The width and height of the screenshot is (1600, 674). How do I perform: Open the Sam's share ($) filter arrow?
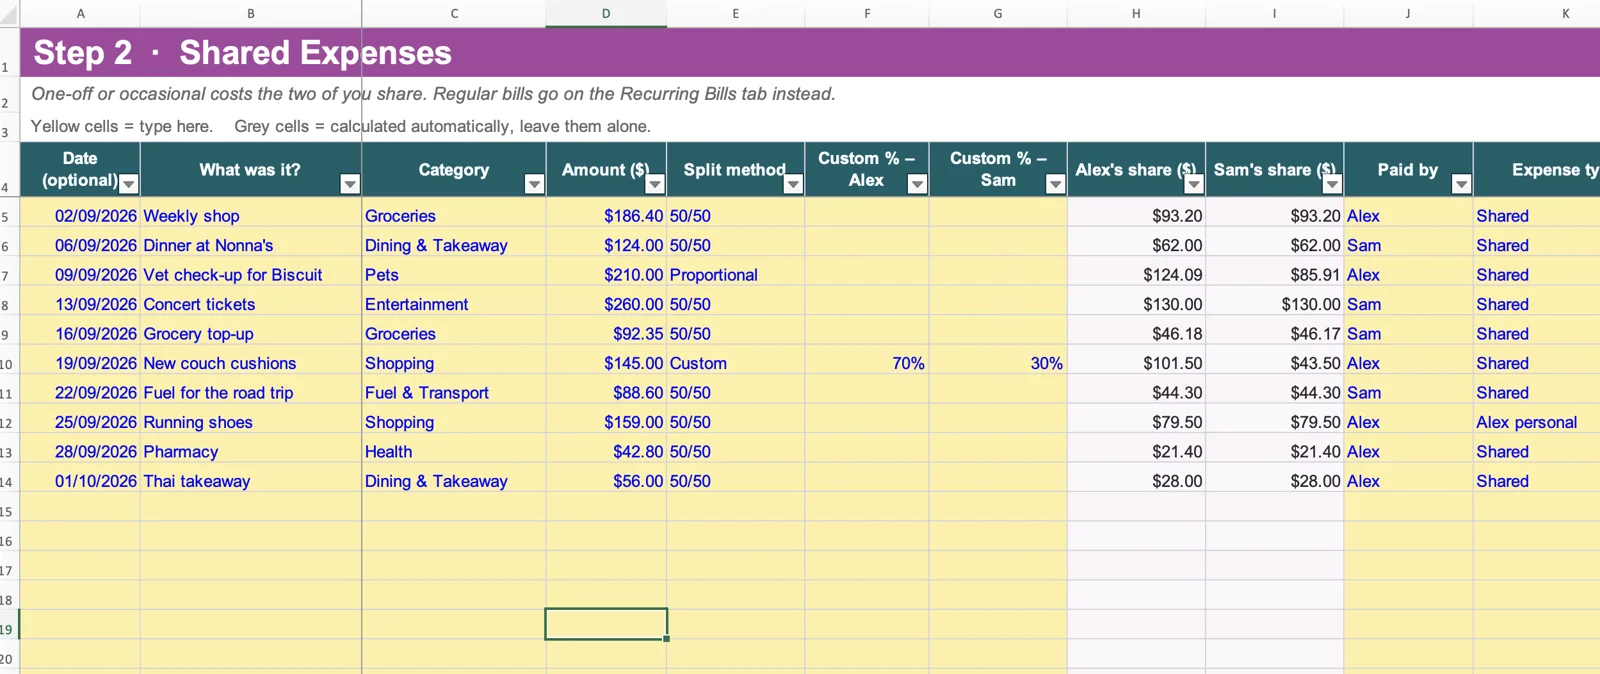tap(1332, 184)
